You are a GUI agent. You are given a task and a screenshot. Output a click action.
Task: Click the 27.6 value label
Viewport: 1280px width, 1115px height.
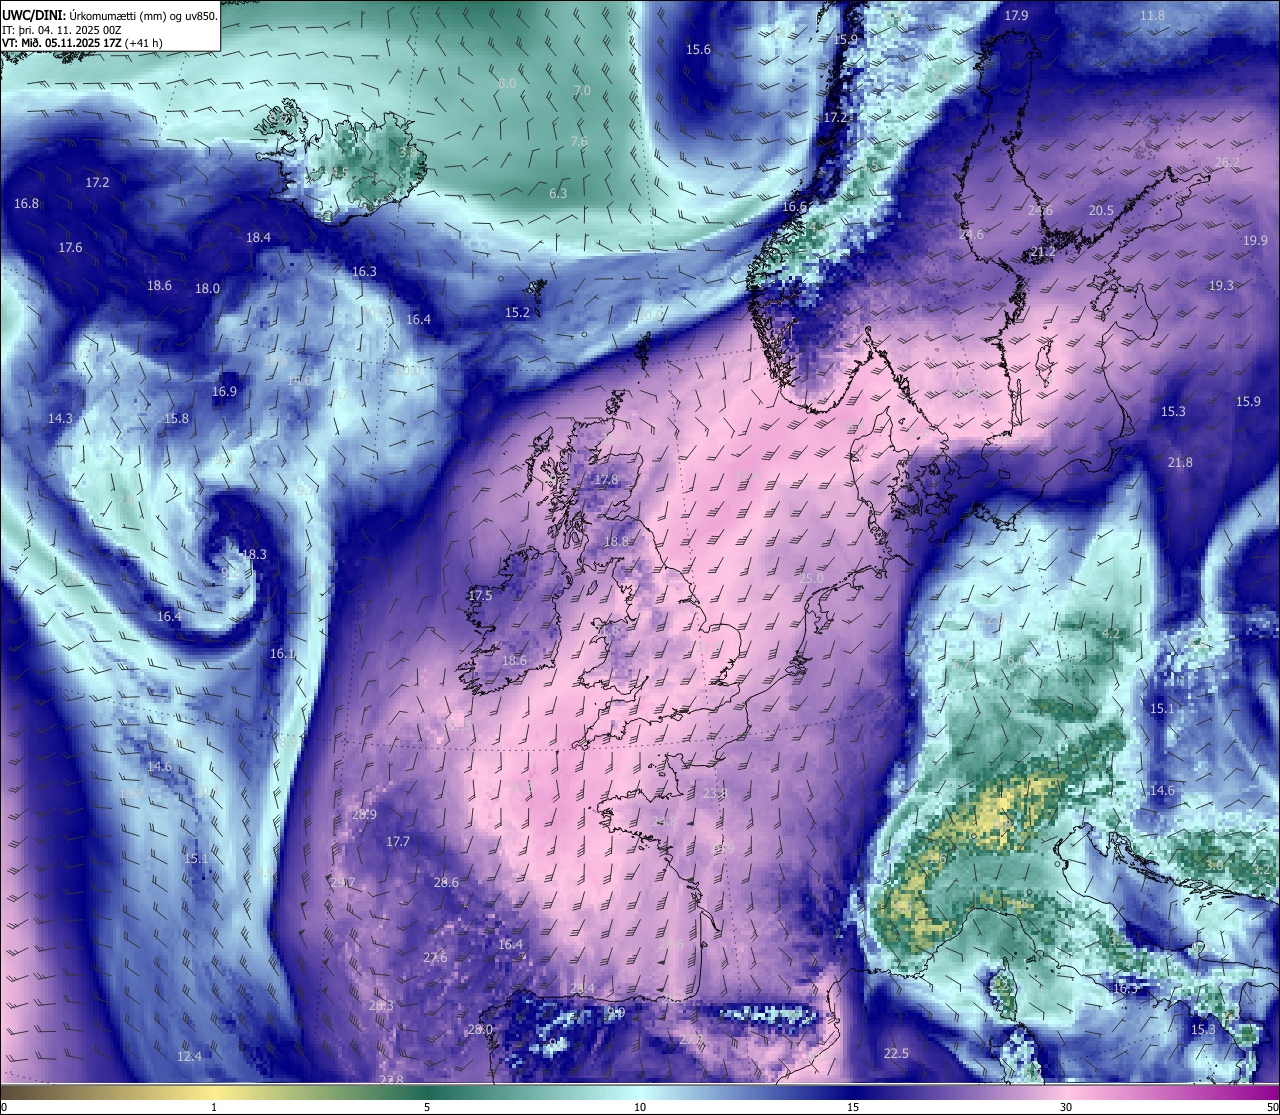click(435, 957)
